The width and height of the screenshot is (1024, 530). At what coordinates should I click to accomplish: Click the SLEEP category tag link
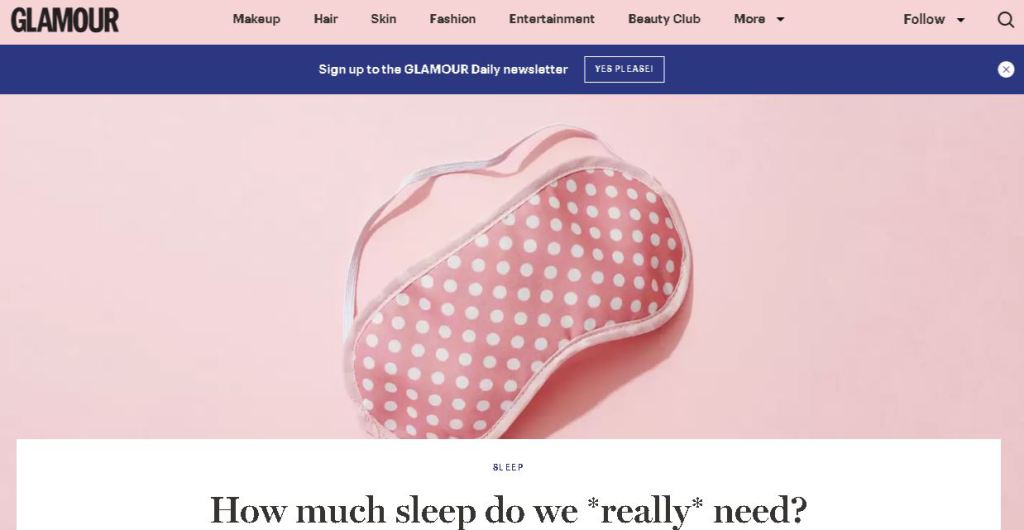(508, 467)
